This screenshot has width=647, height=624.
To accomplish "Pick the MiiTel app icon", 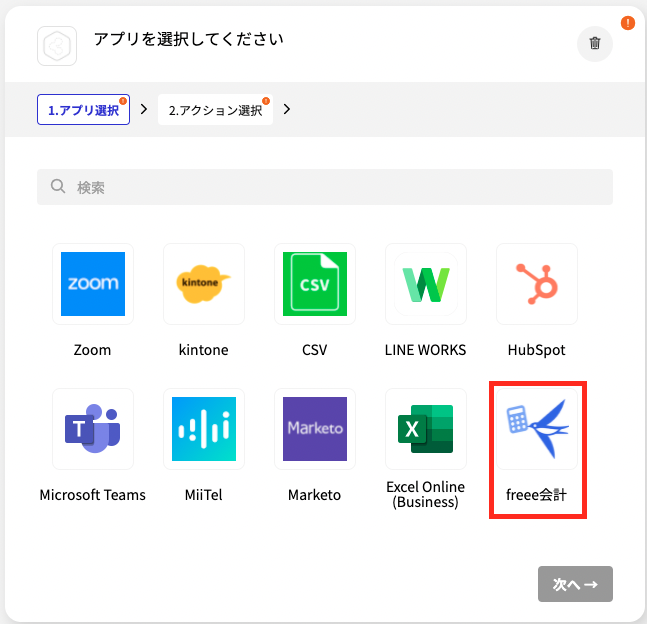I will coord(204,429).
